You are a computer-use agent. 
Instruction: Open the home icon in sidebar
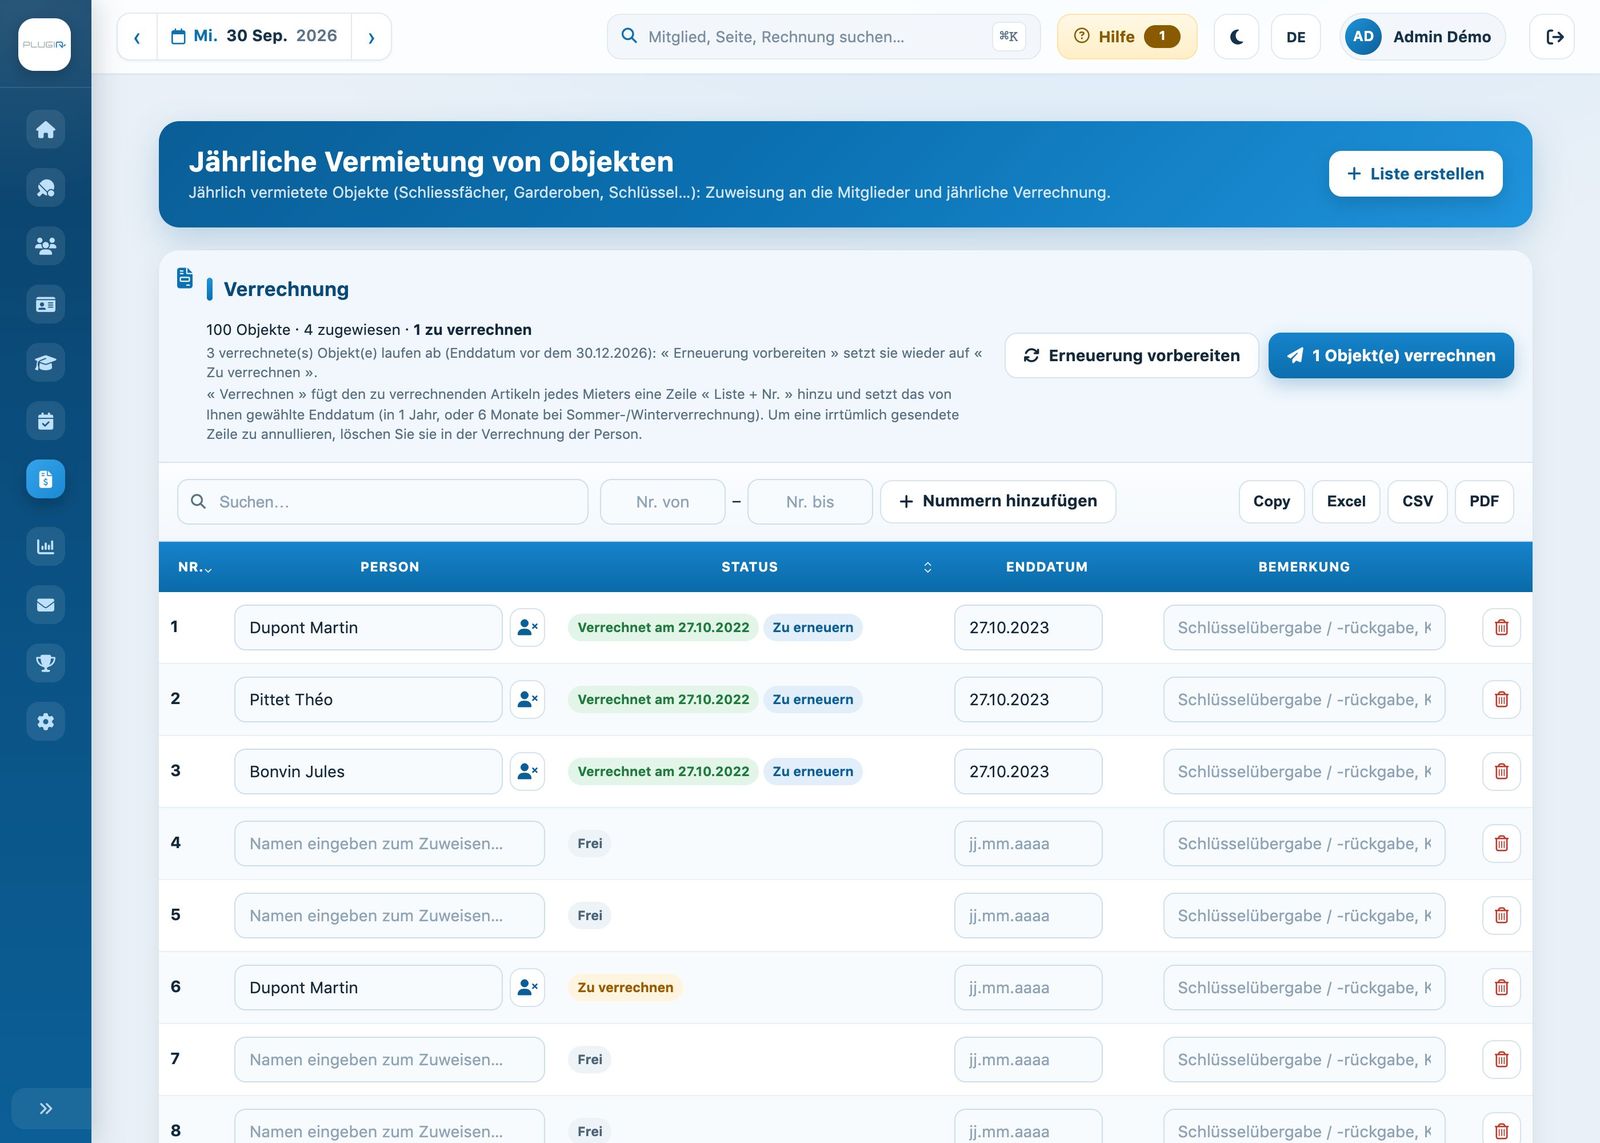(45, 130)
